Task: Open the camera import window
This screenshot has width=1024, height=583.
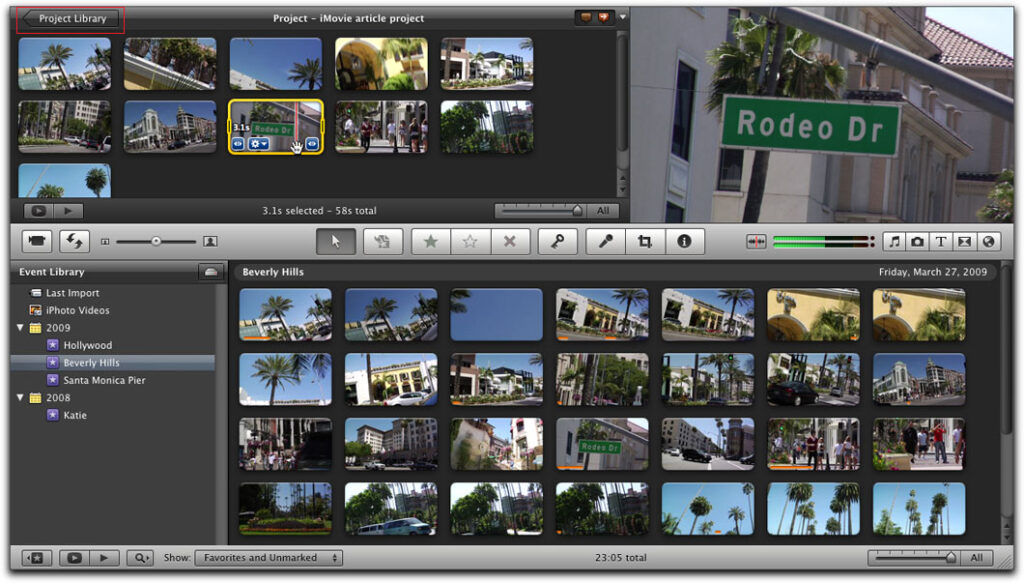Action: click(38, 241)
